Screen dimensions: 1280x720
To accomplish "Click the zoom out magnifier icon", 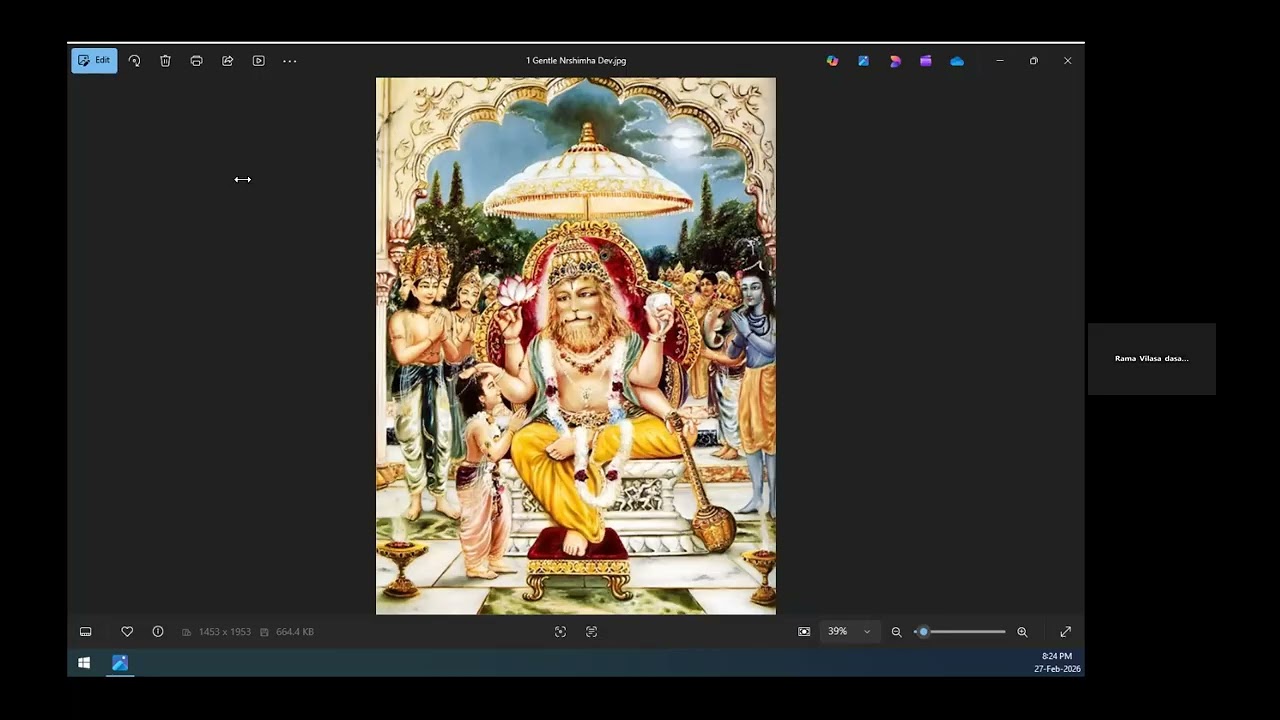I will [x=896, y=632].
